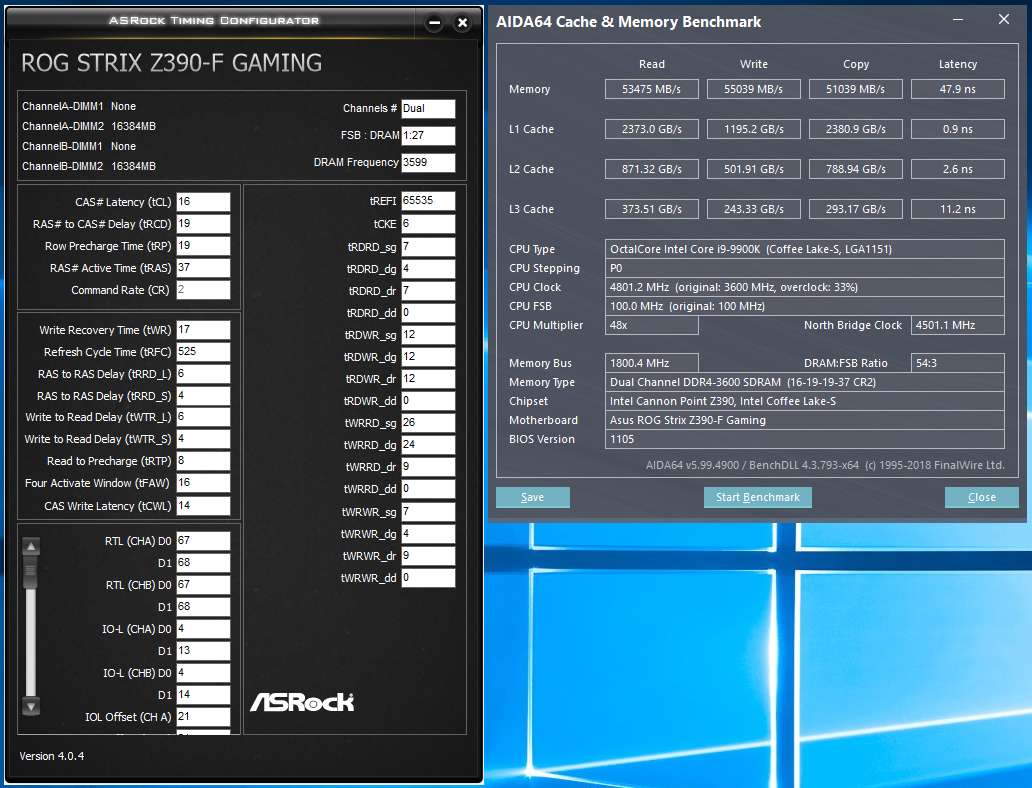This screenshot has width=1032, height=788.
Task: Click the Command Rate (CR) field
Action: pyautogui.click(x=203, y=290)
